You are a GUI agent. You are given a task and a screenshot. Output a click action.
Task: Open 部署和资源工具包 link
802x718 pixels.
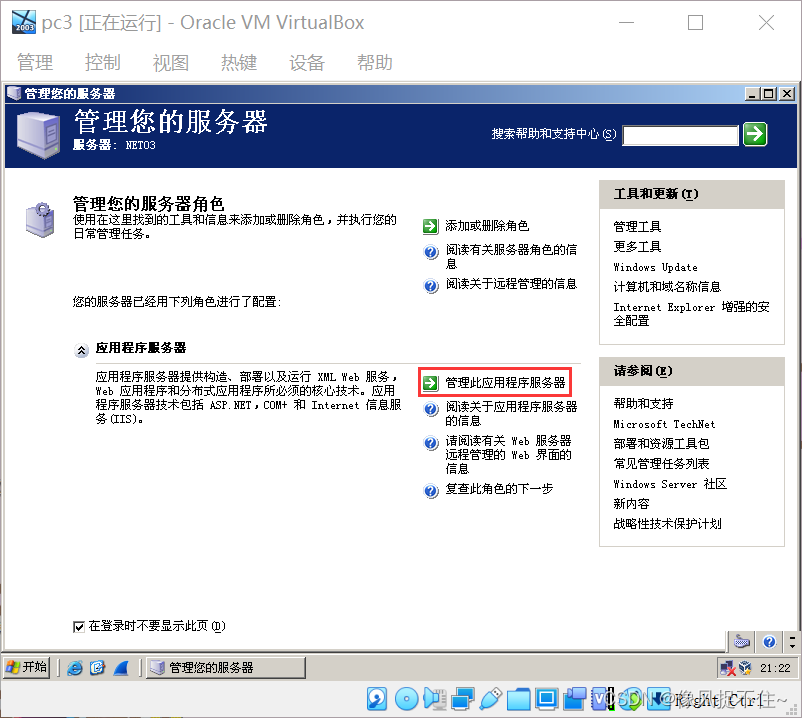click(x=661, y=443)
